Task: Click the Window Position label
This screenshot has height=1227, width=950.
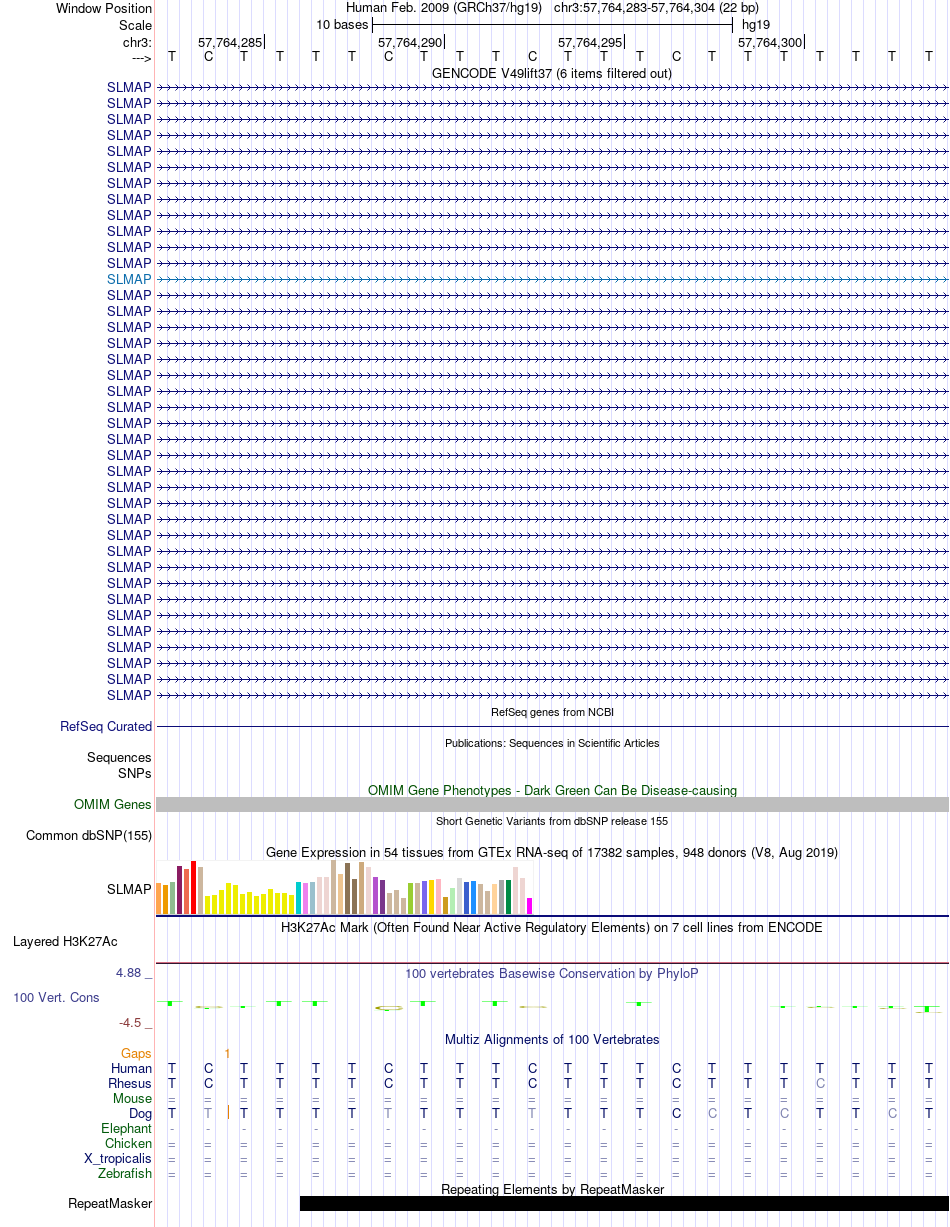Action: tap(104, 8)
